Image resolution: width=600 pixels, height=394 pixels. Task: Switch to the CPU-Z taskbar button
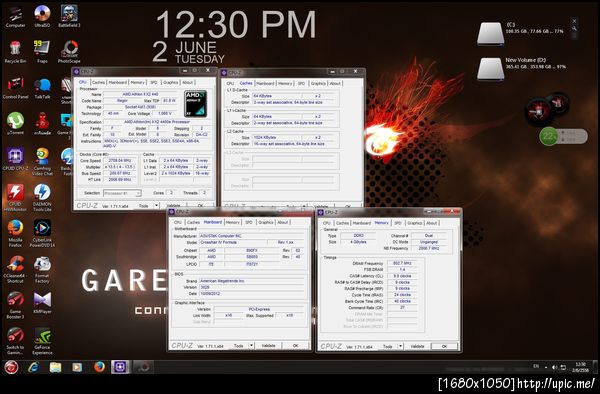(x=121, y=367)
